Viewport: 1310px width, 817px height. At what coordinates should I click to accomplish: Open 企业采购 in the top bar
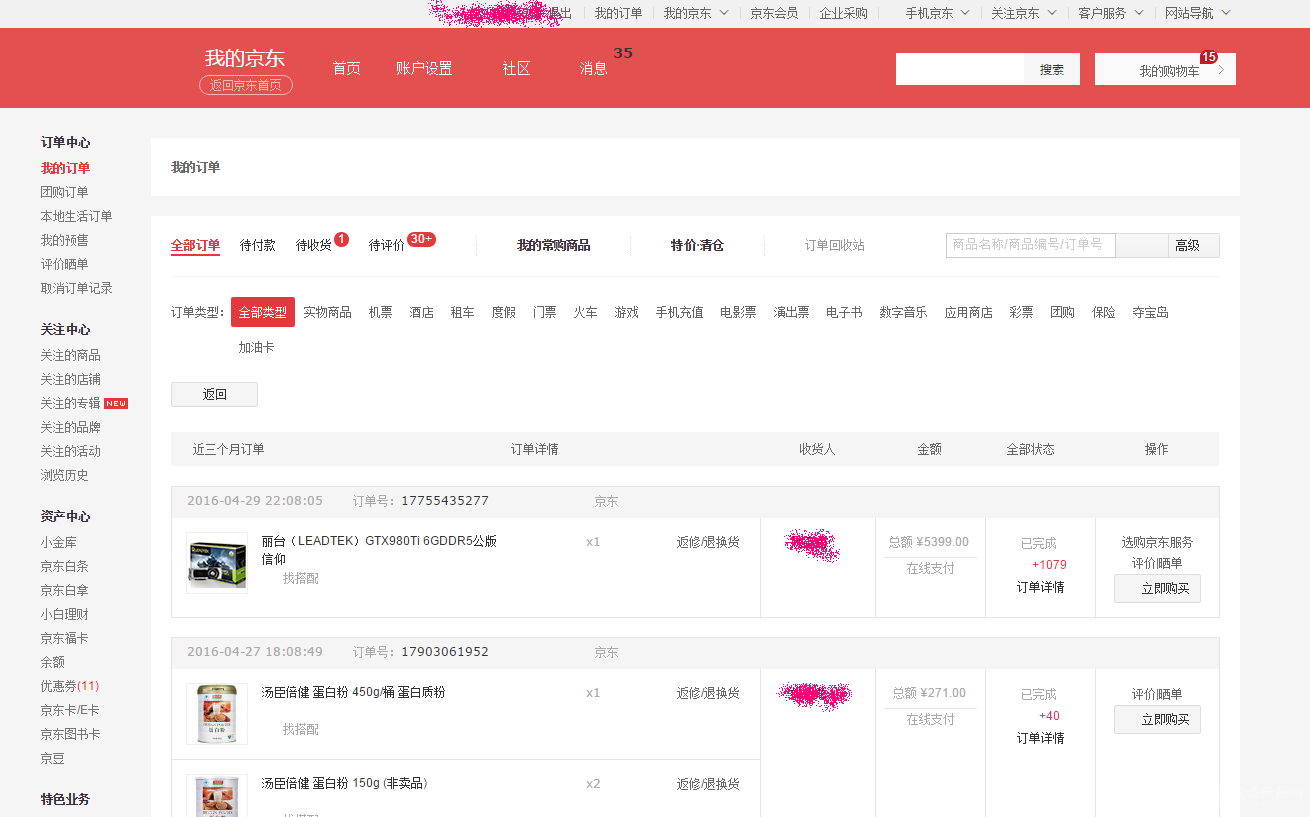(x=844, y=13)
